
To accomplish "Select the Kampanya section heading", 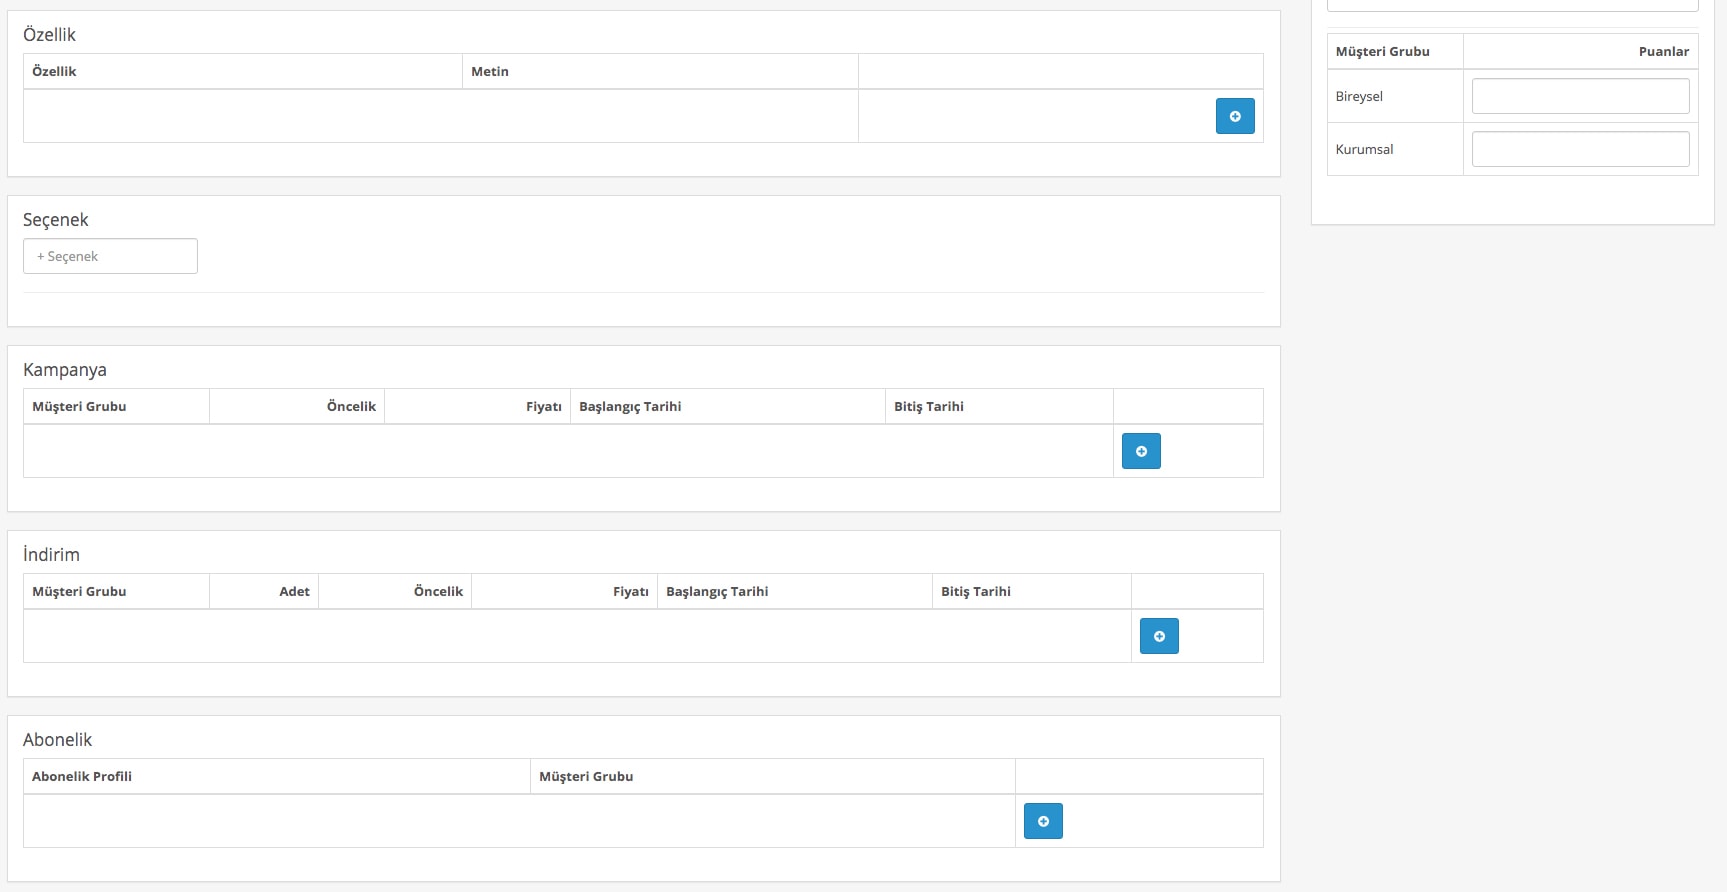I will (65, 370).
